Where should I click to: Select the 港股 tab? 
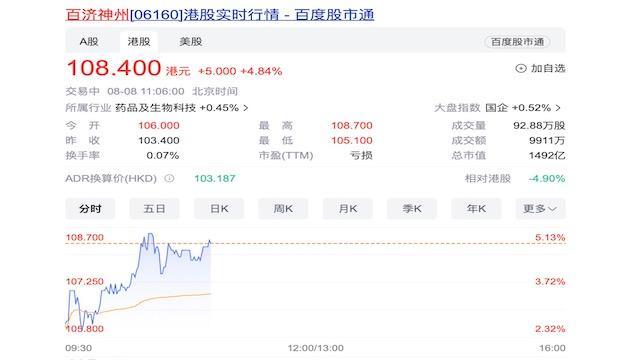point(139,41)
